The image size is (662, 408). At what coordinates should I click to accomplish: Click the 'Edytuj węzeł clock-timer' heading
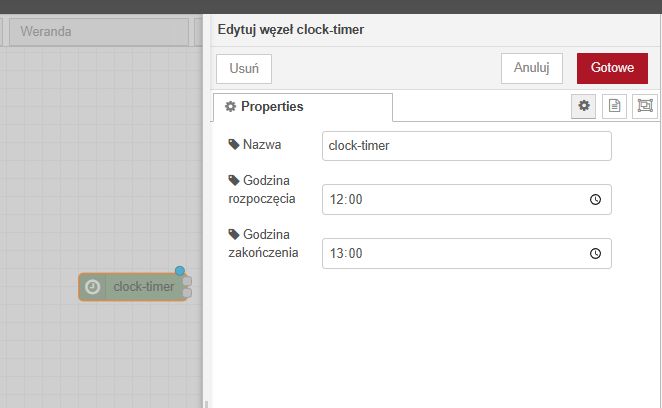coord(290,30)
